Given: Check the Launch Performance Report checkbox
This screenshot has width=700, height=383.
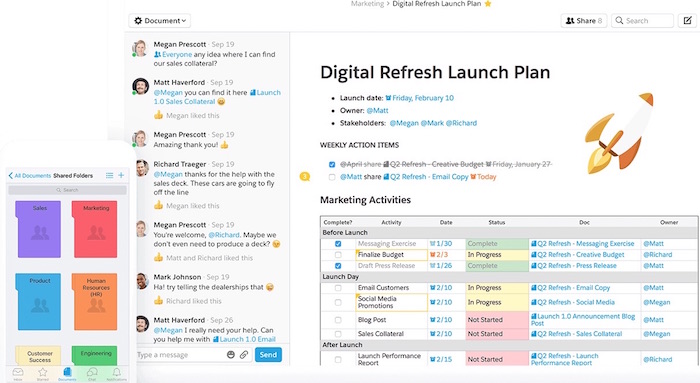Looking at the screenshot, I should click(x=338, y=359).
